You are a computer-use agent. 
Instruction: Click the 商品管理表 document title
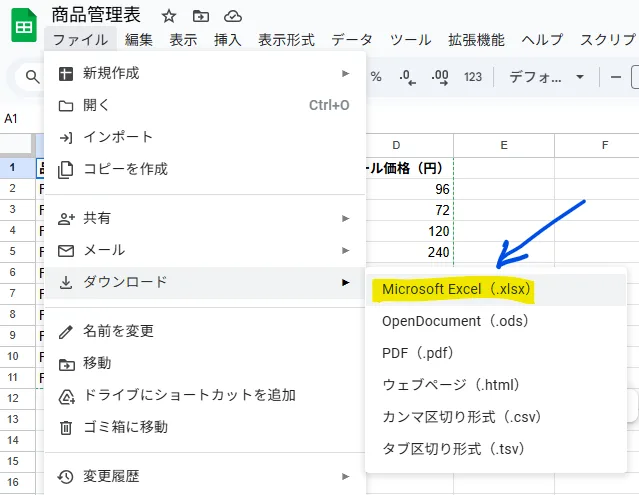coord(96,15)
